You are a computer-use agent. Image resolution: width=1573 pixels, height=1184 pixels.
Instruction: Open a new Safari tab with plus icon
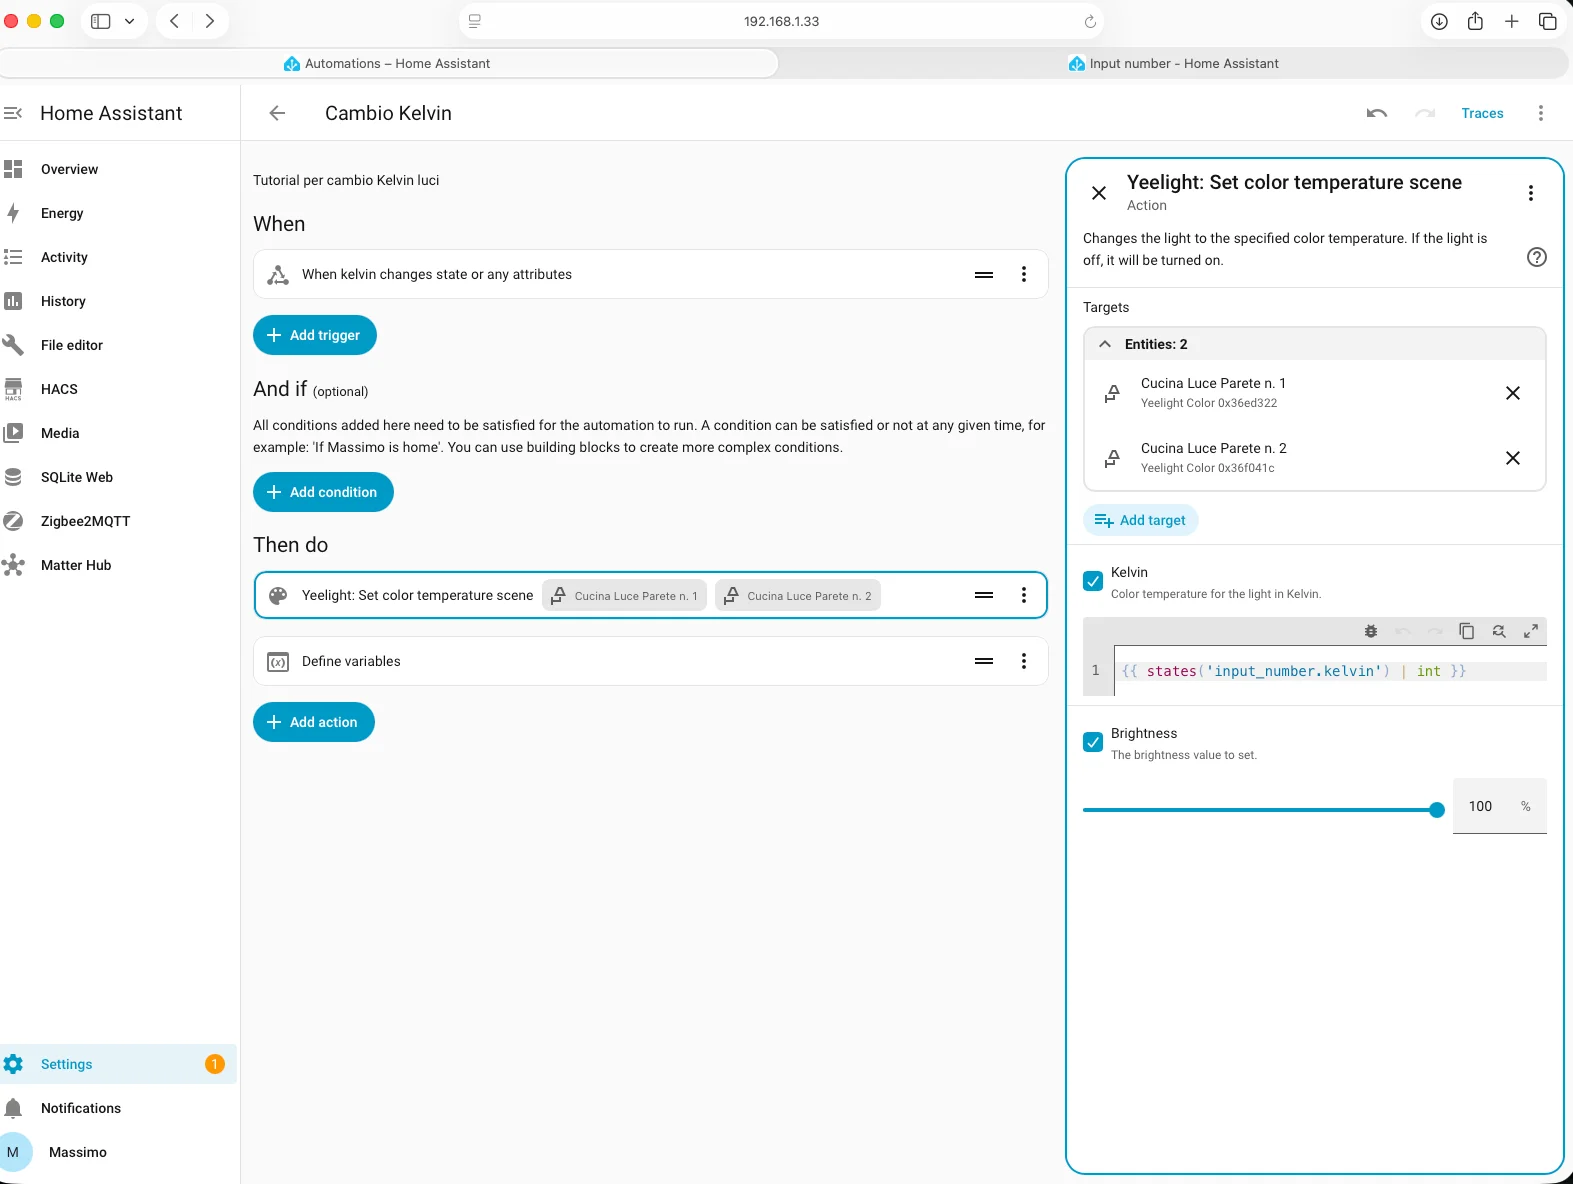(1511, 21)
